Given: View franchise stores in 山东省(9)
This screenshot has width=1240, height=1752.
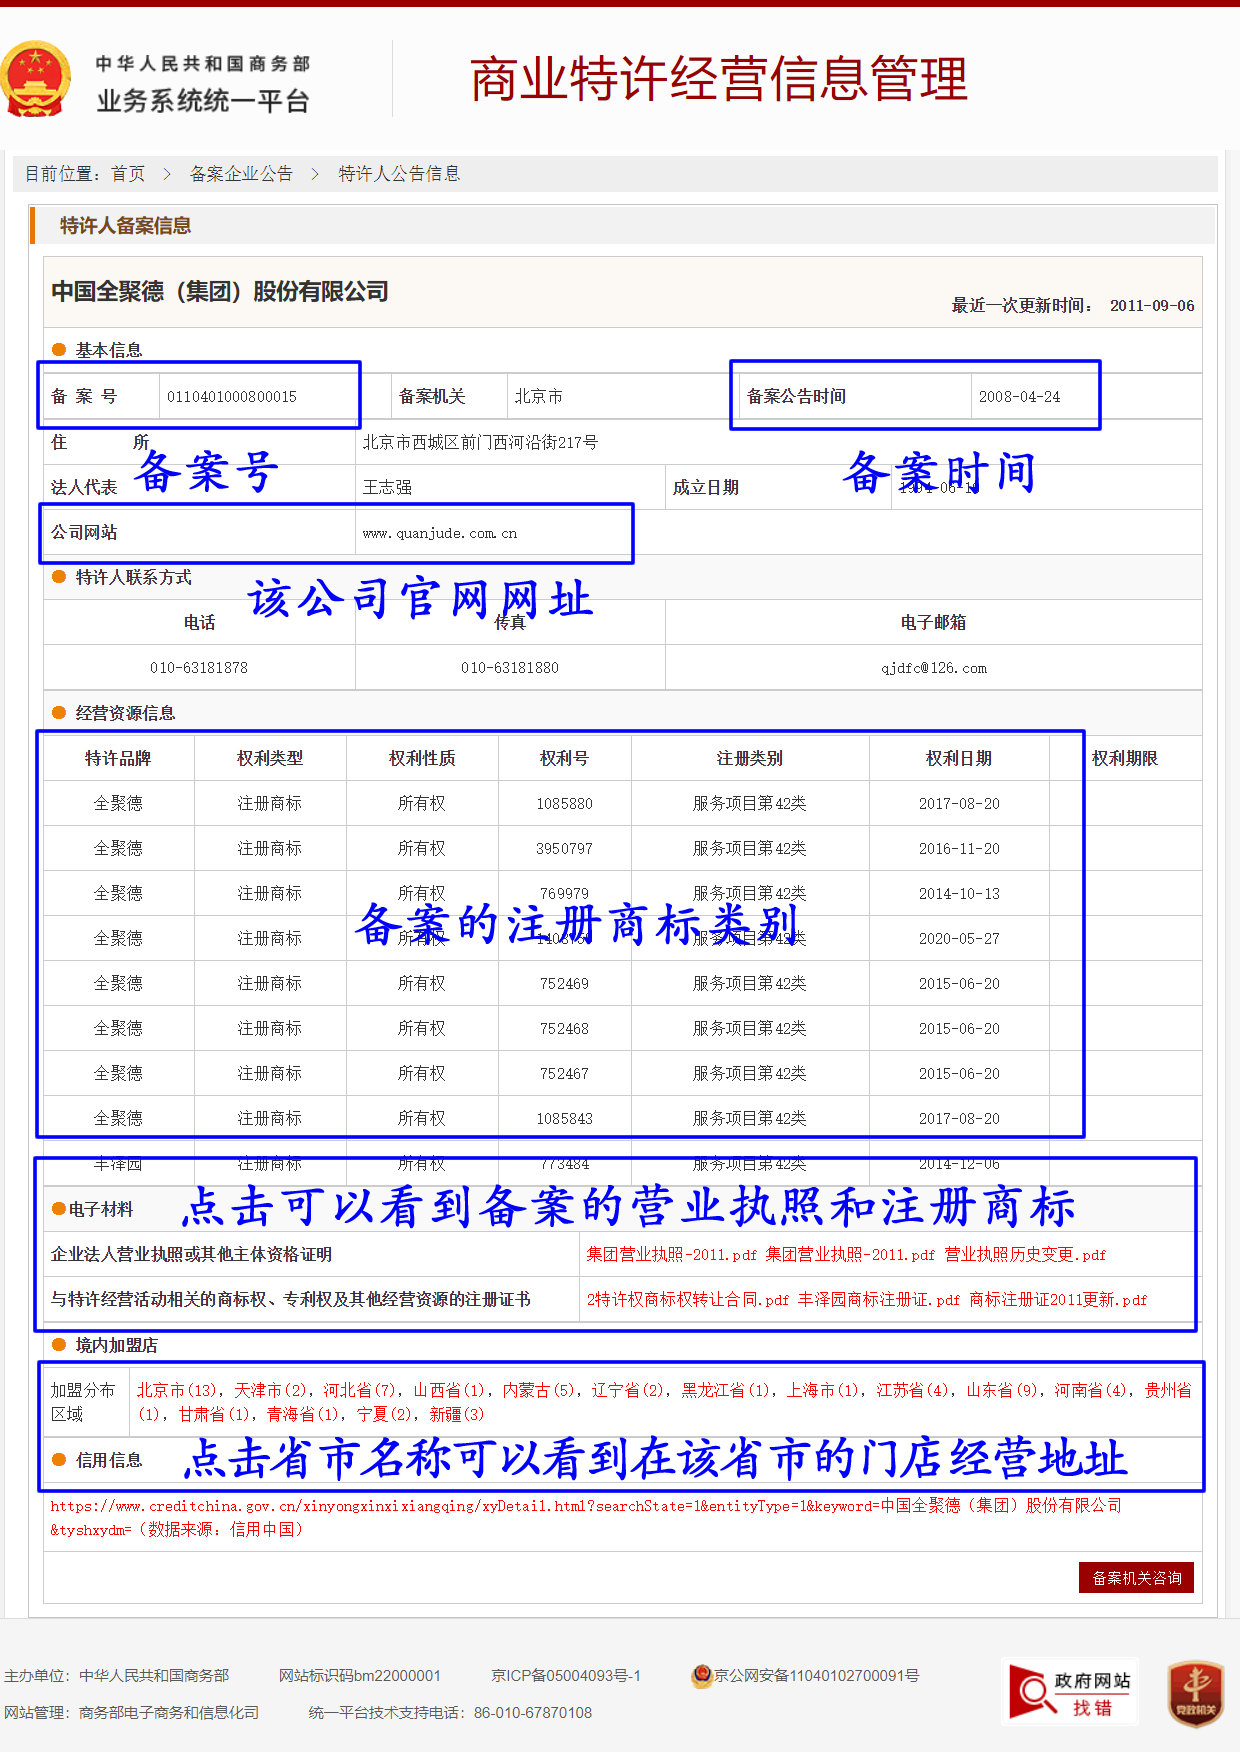Looking at the screenshot, I should [1001, 1390].
